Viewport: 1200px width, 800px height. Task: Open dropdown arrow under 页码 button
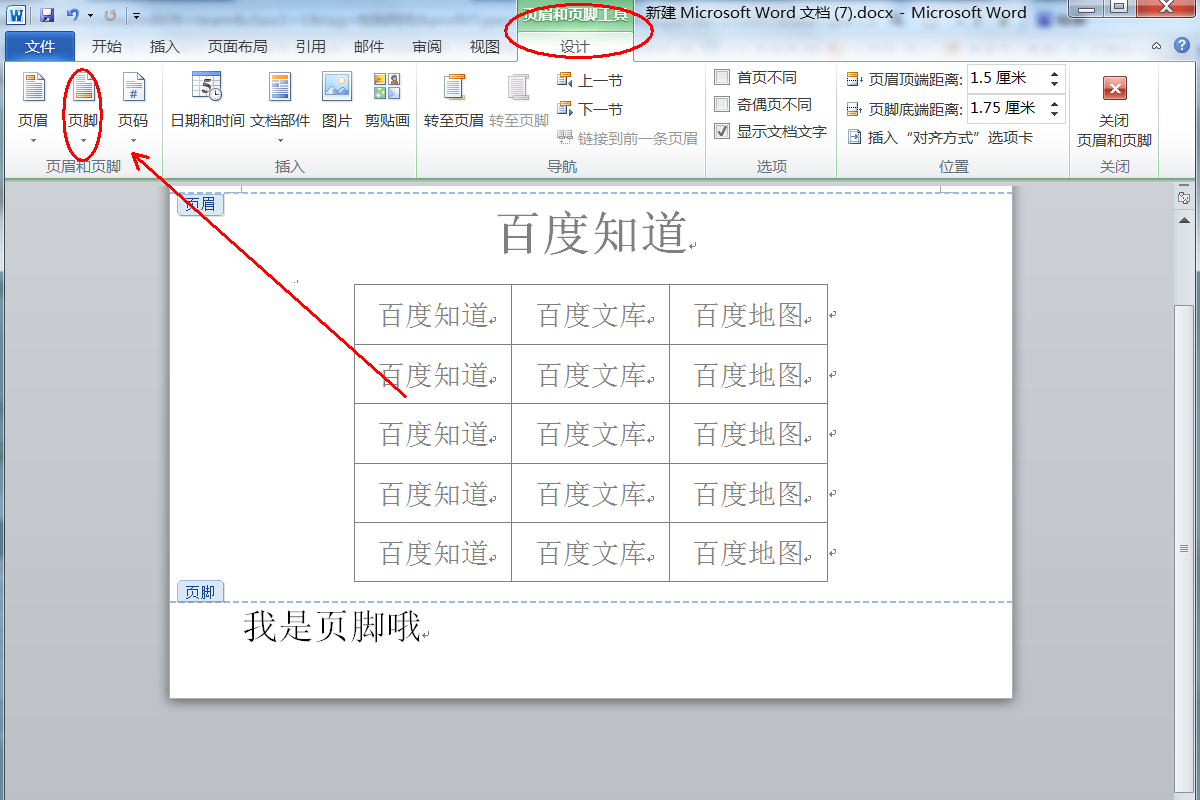[x=133, y=141]
